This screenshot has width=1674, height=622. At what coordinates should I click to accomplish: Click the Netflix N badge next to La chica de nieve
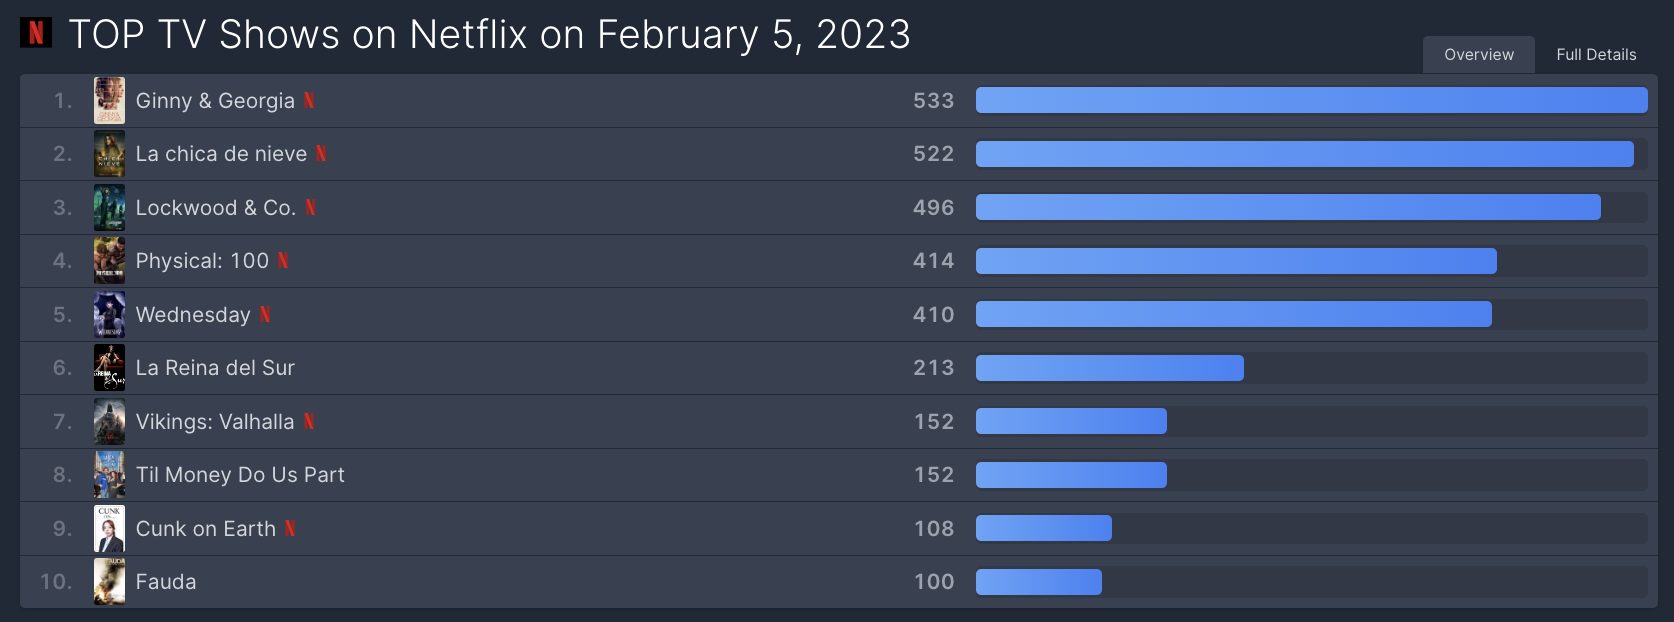point(321,153)
